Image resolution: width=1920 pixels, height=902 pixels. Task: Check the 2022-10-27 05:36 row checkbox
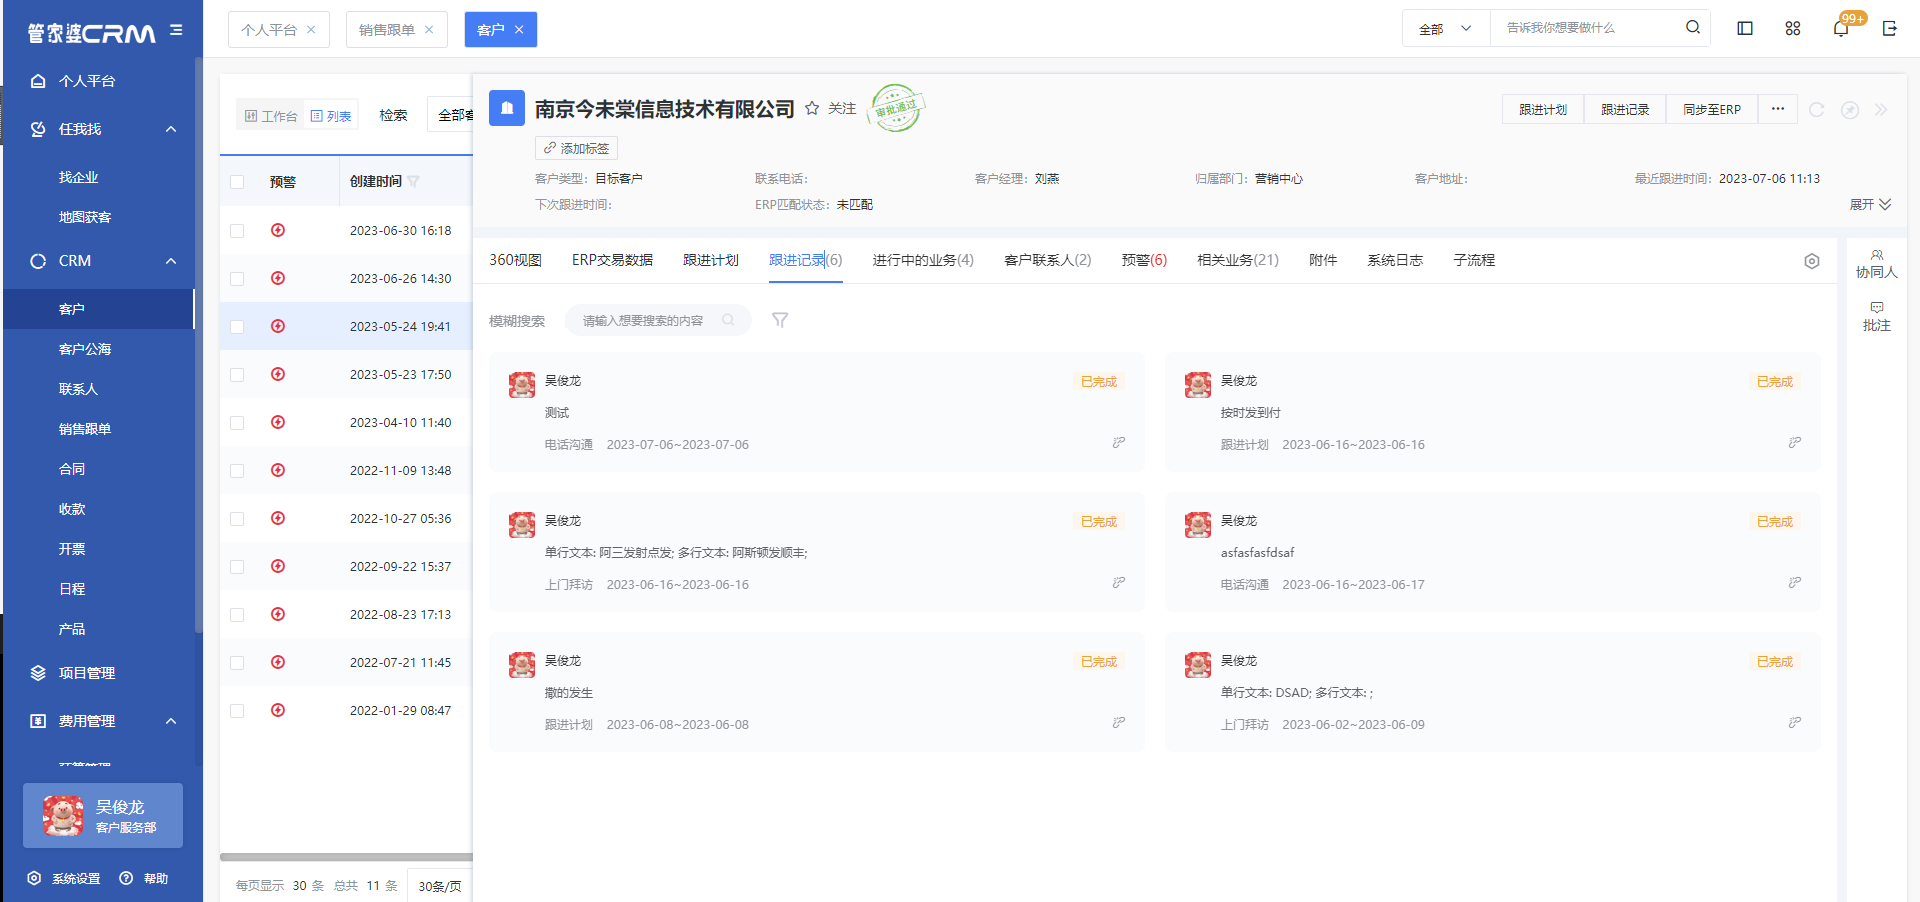237,519
